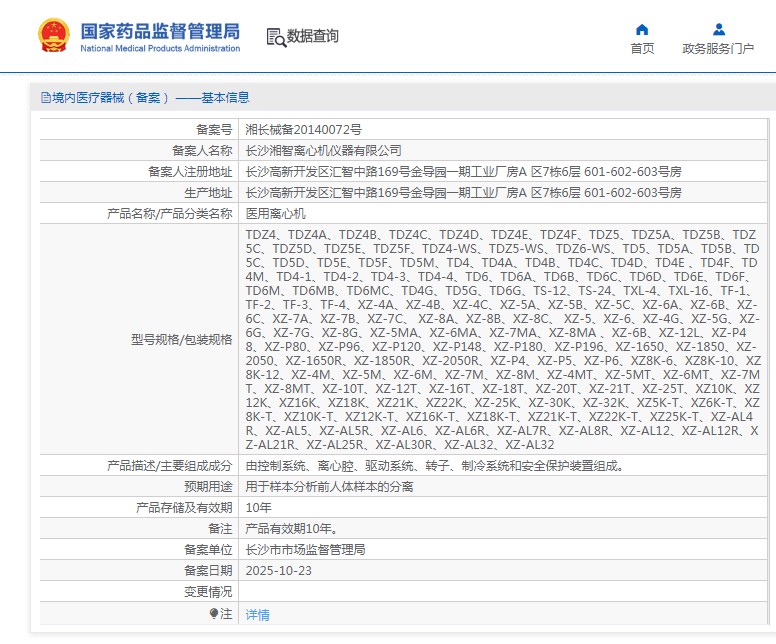Open 政务服务门户 text link
The image size is (776, 644).
(x=718, y=49)
